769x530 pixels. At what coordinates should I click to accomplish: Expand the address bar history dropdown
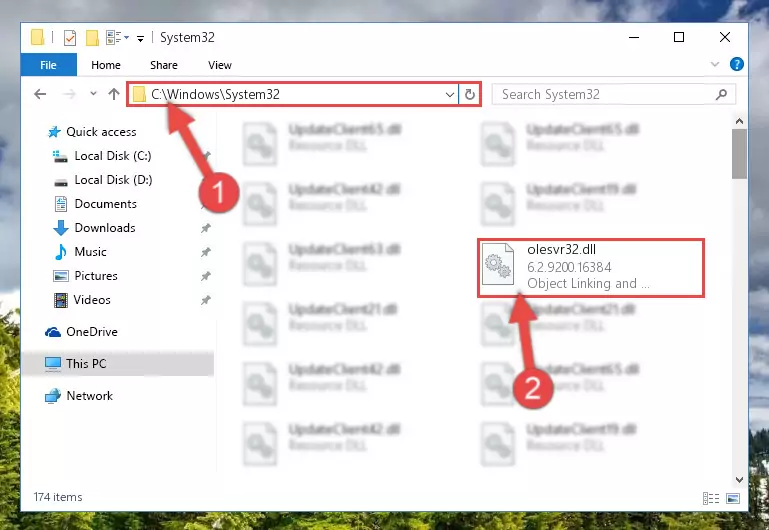coord(450,94)
